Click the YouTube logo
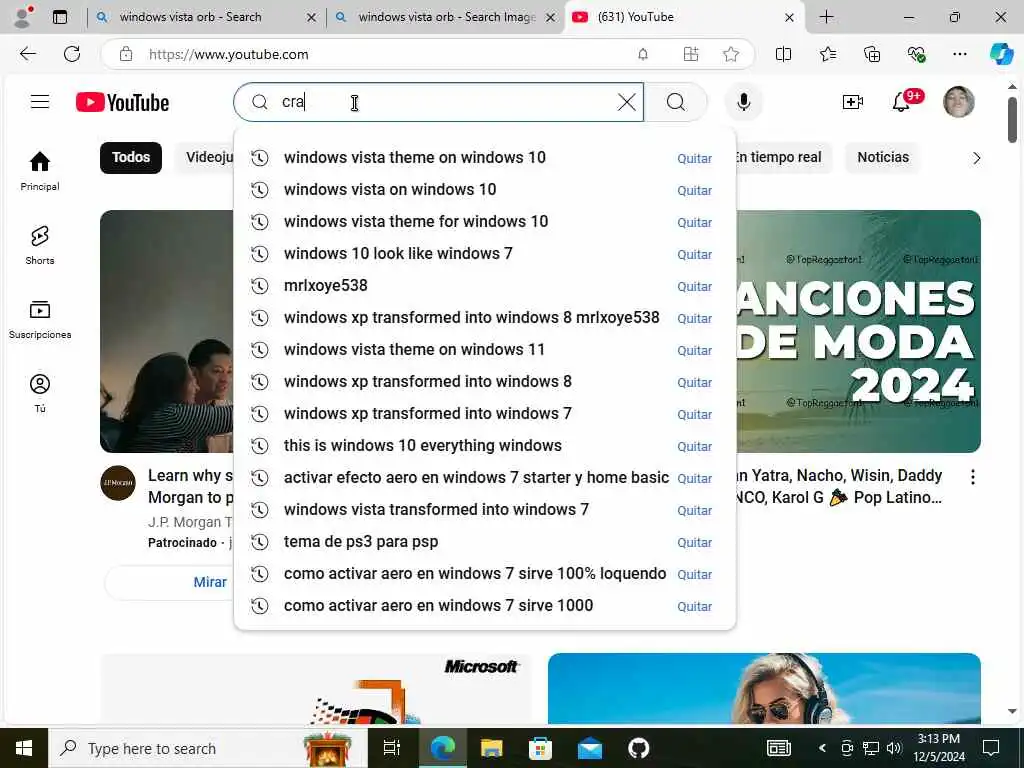 [122, 103]
